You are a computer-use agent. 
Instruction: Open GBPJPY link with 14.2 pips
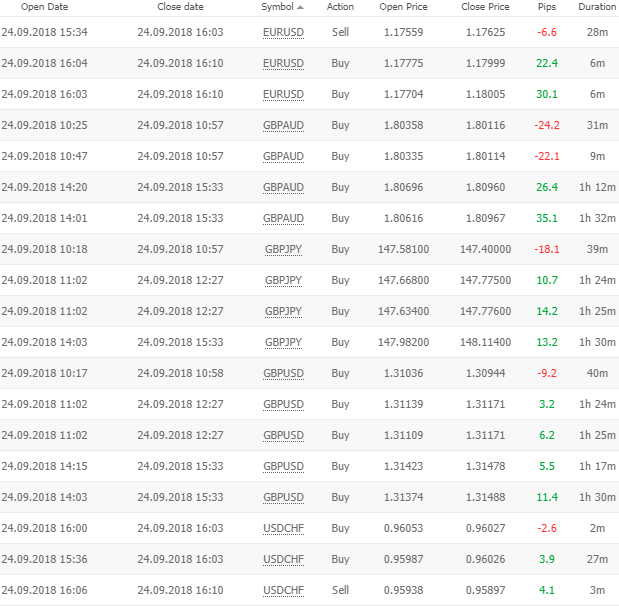click(283, 311)
